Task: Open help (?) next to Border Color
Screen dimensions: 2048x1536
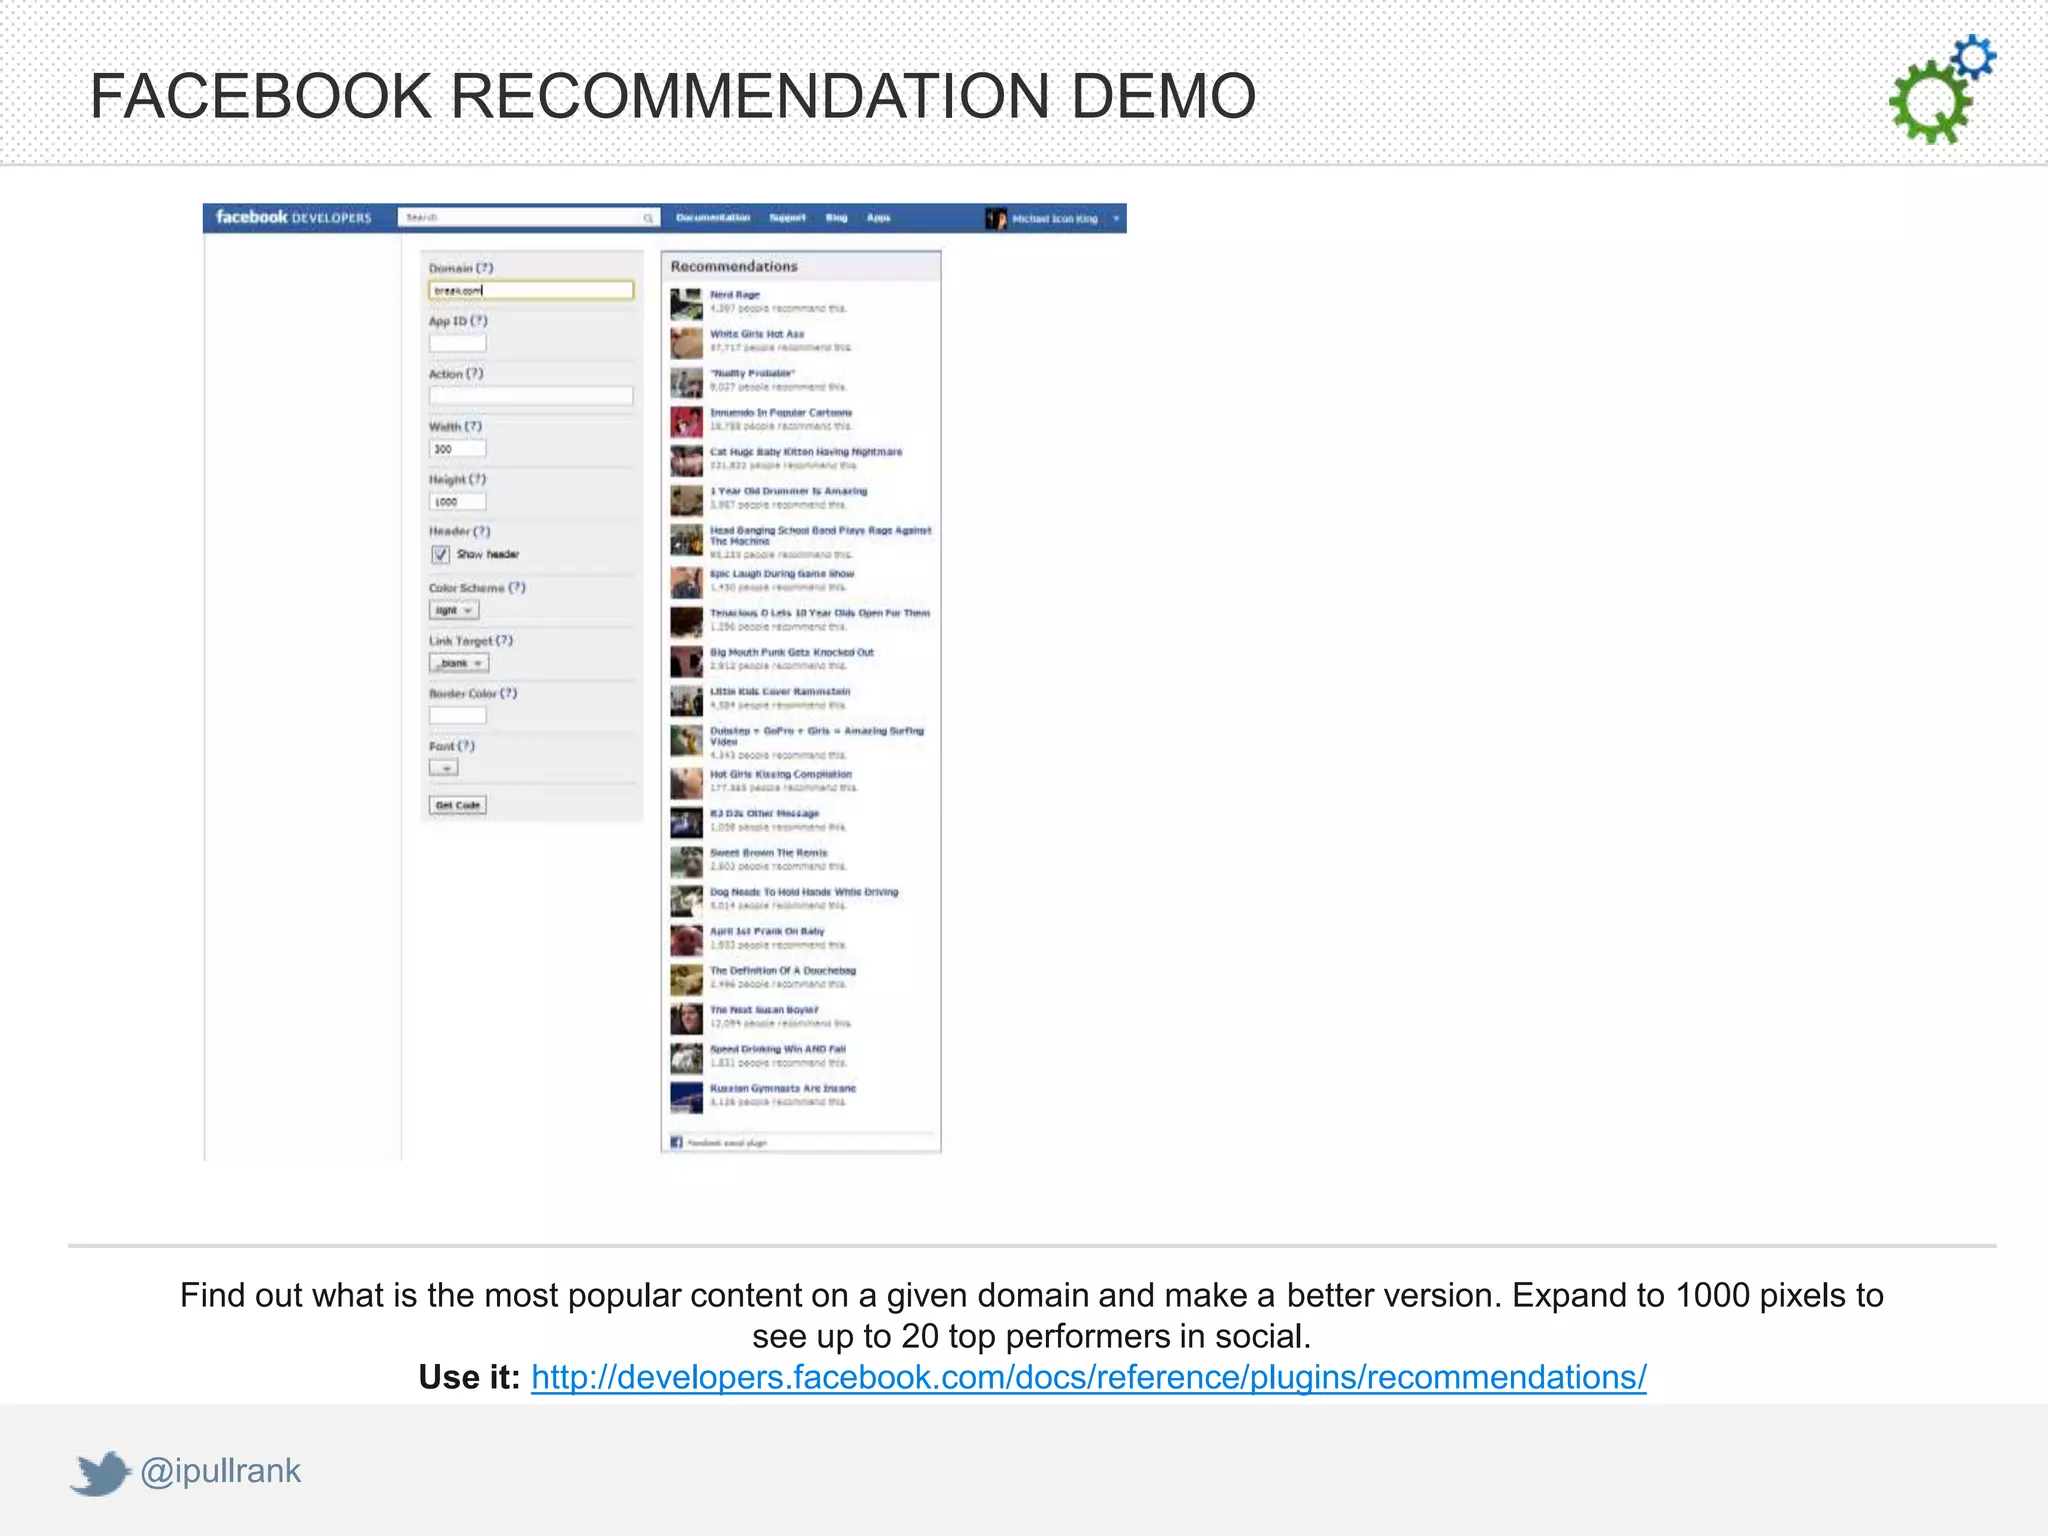Action: tap(509, 693)
